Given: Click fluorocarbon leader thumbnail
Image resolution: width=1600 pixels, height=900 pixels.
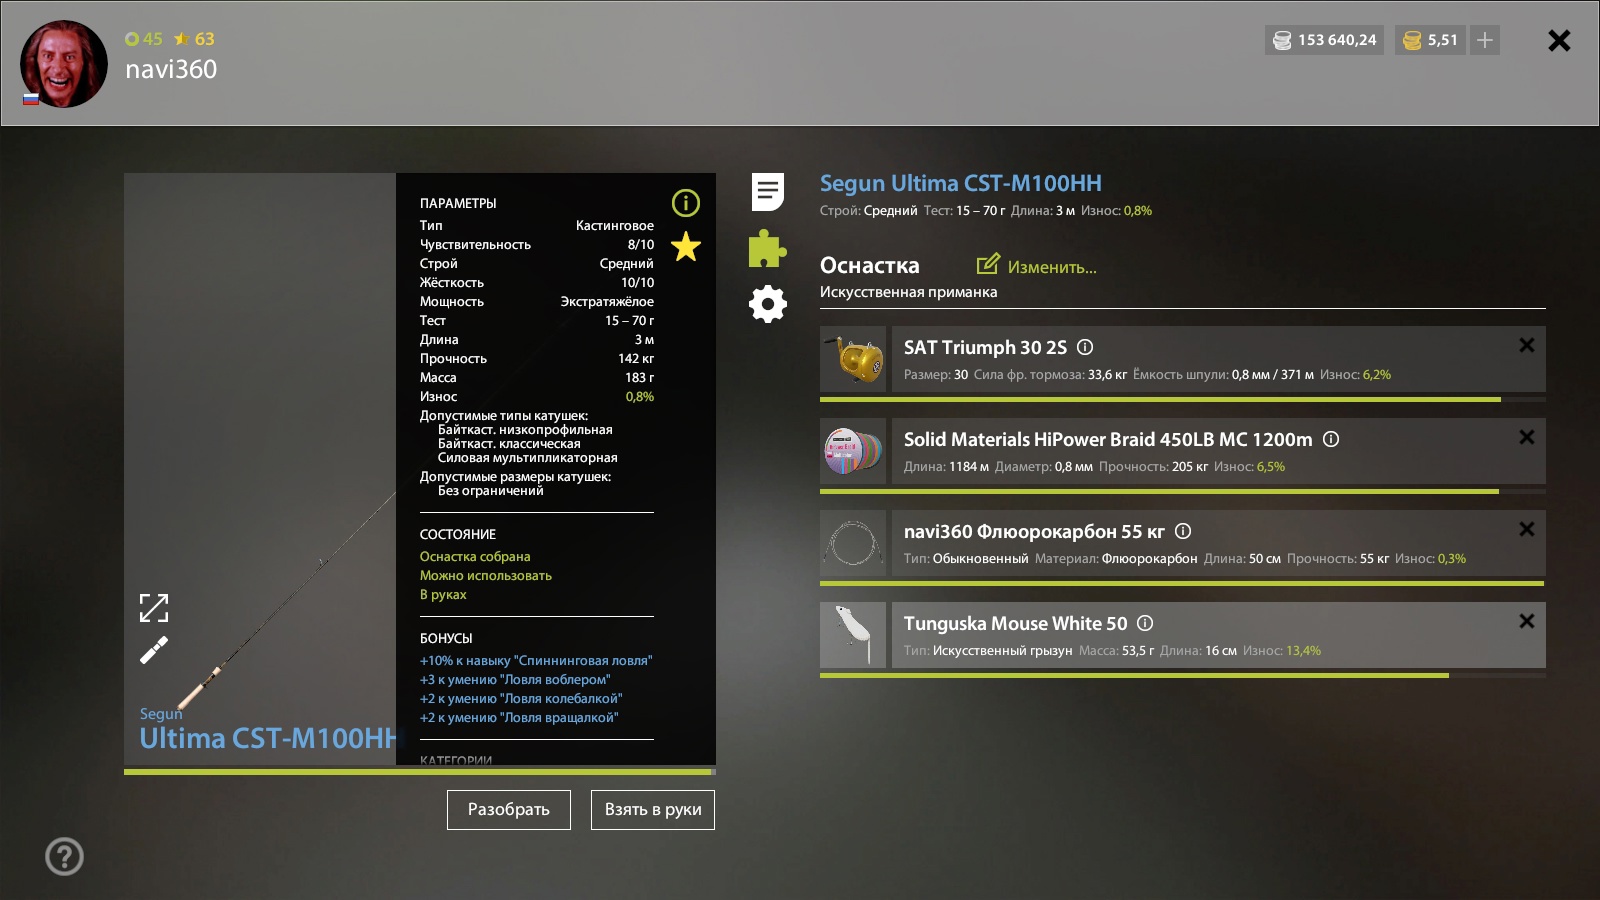Looking at the screenshot, I should click(x=853, y=543).
